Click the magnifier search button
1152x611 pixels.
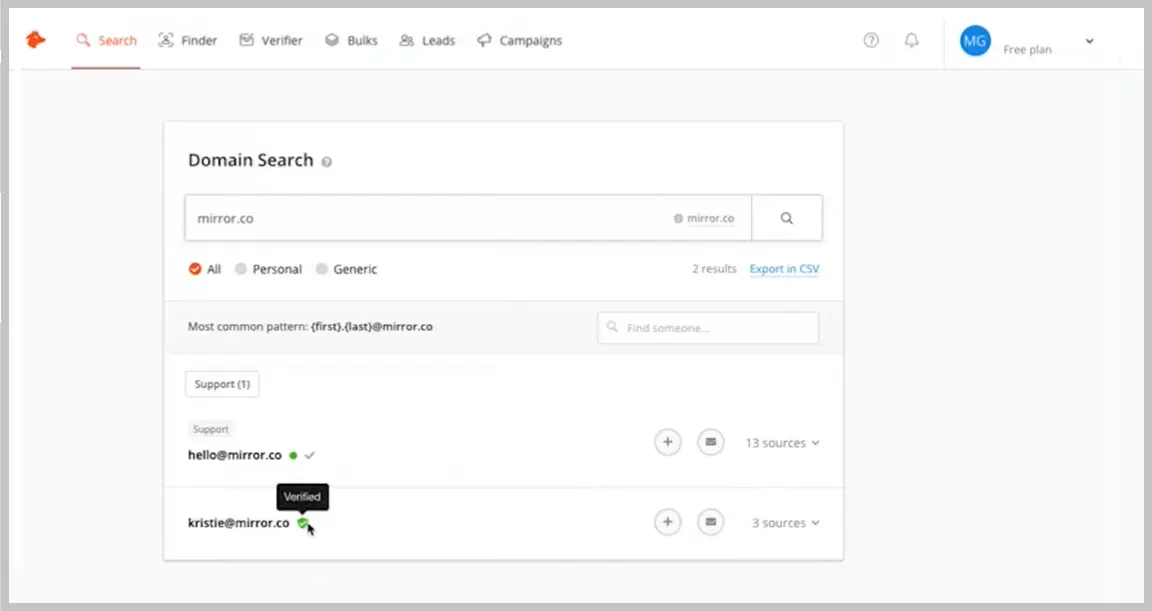787,218
